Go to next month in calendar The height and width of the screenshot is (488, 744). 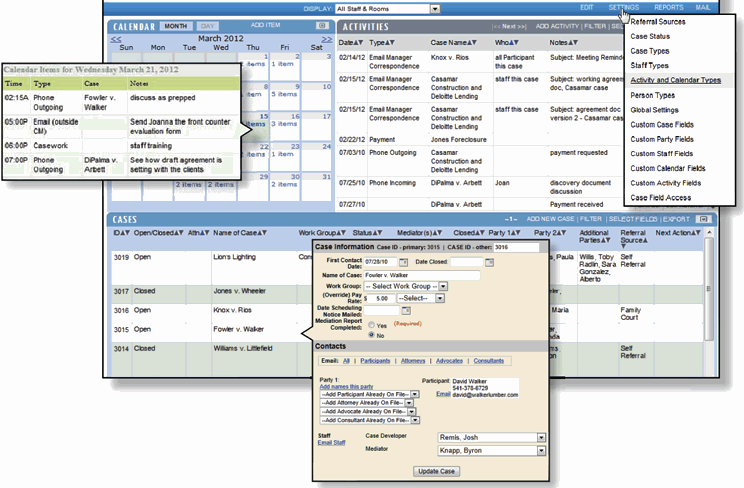click(x=327, y=39)
